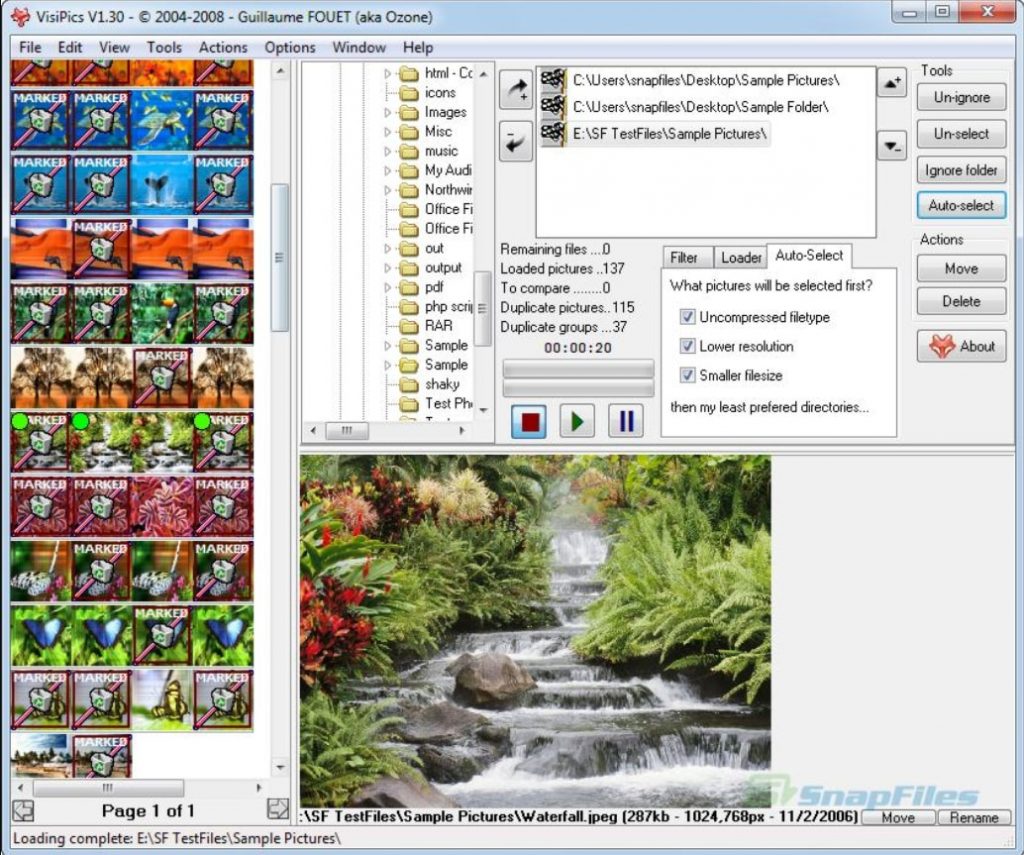
Task: Disable the Lower resolution checkbox
Action: pyautogui.click(x=687, y=347)
